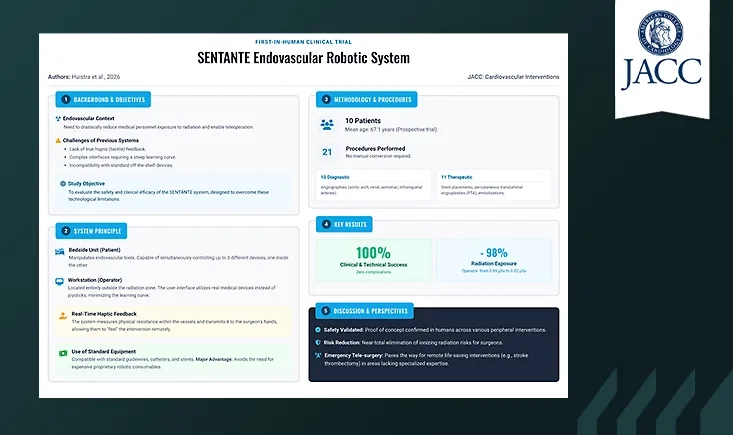Click the bedside unit bed icon
This screenshot has height=435, width=733.
tap(60, 252)
